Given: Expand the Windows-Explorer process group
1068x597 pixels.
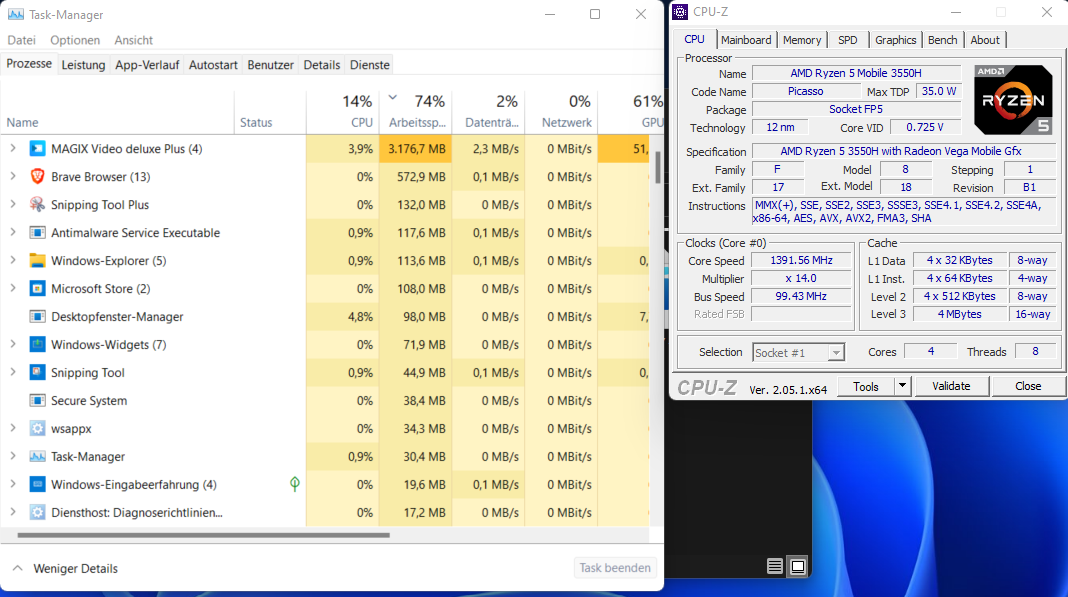Looking at the screenshot, I should pyautogui.click(x=12, y=260).
